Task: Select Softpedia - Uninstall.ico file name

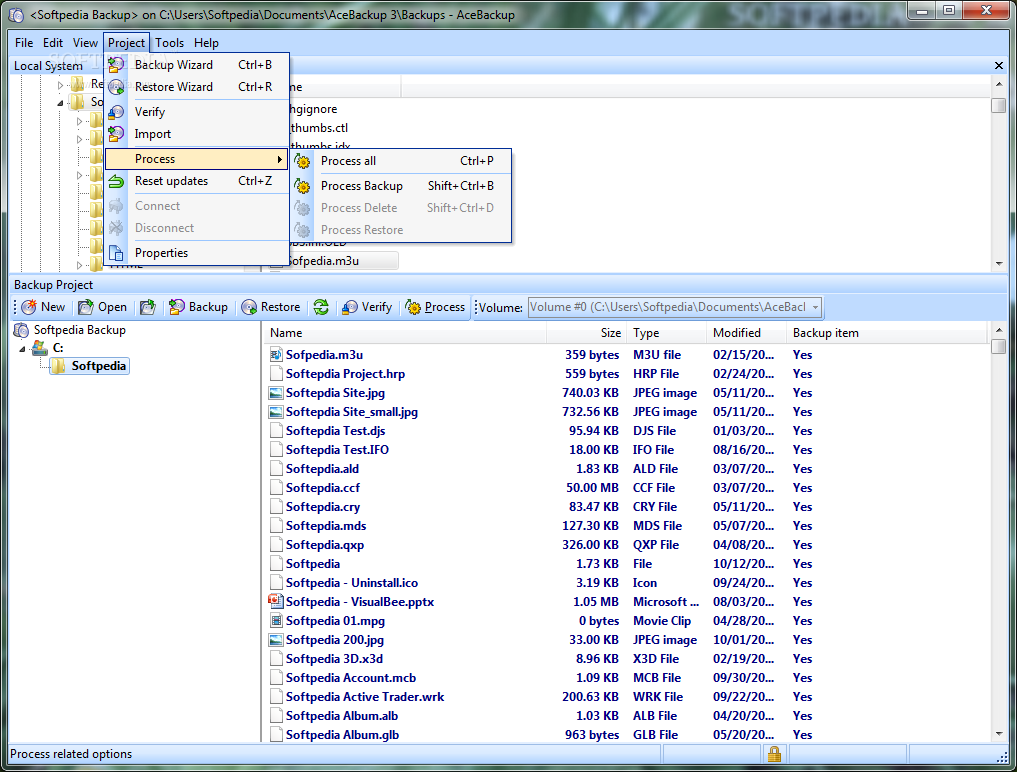Action: tap(352, 583)
